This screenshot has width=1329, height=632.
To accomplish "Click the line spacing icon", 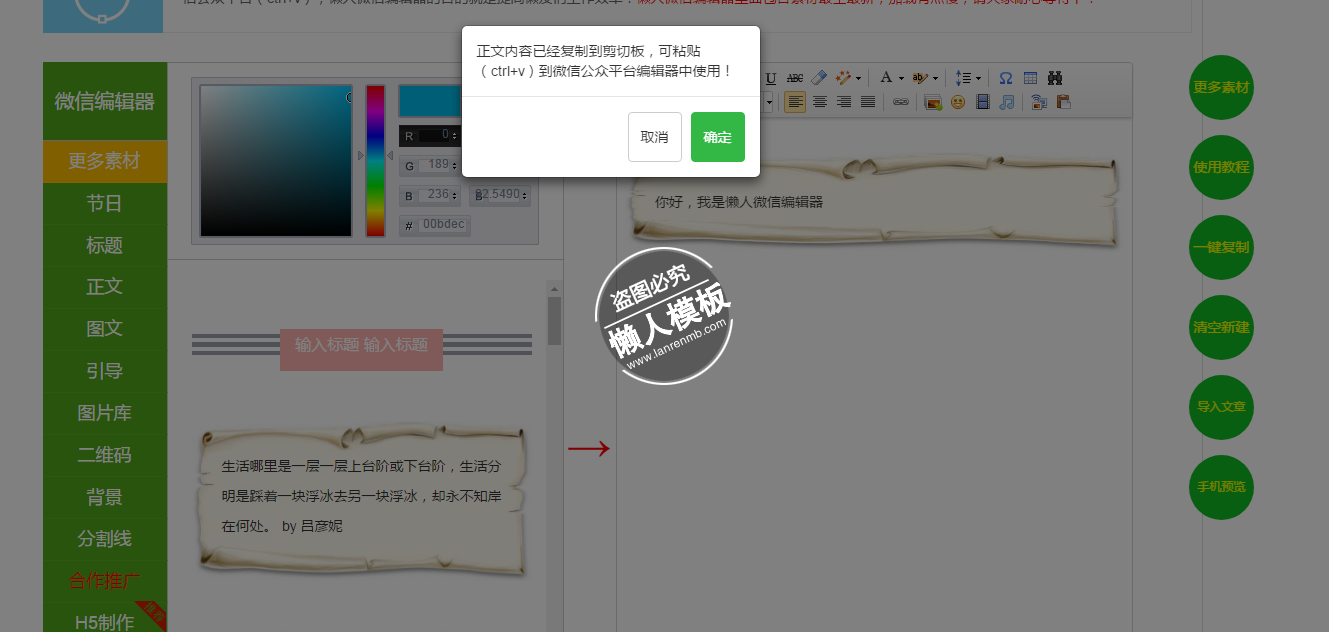I will coord(963,78).
